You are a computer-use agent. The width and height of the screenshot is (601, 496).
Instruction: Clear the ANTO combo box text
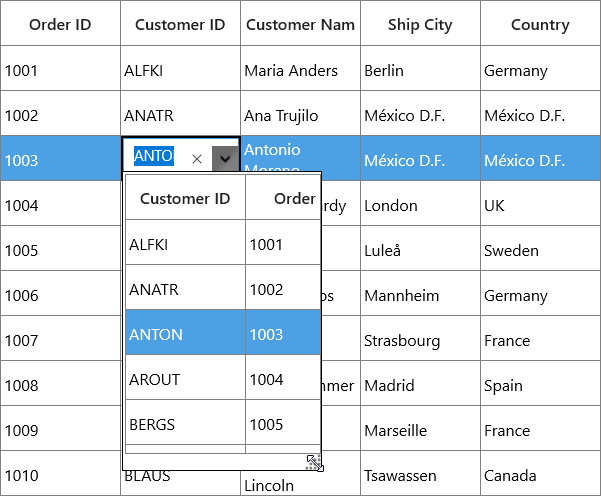[197, 159]
